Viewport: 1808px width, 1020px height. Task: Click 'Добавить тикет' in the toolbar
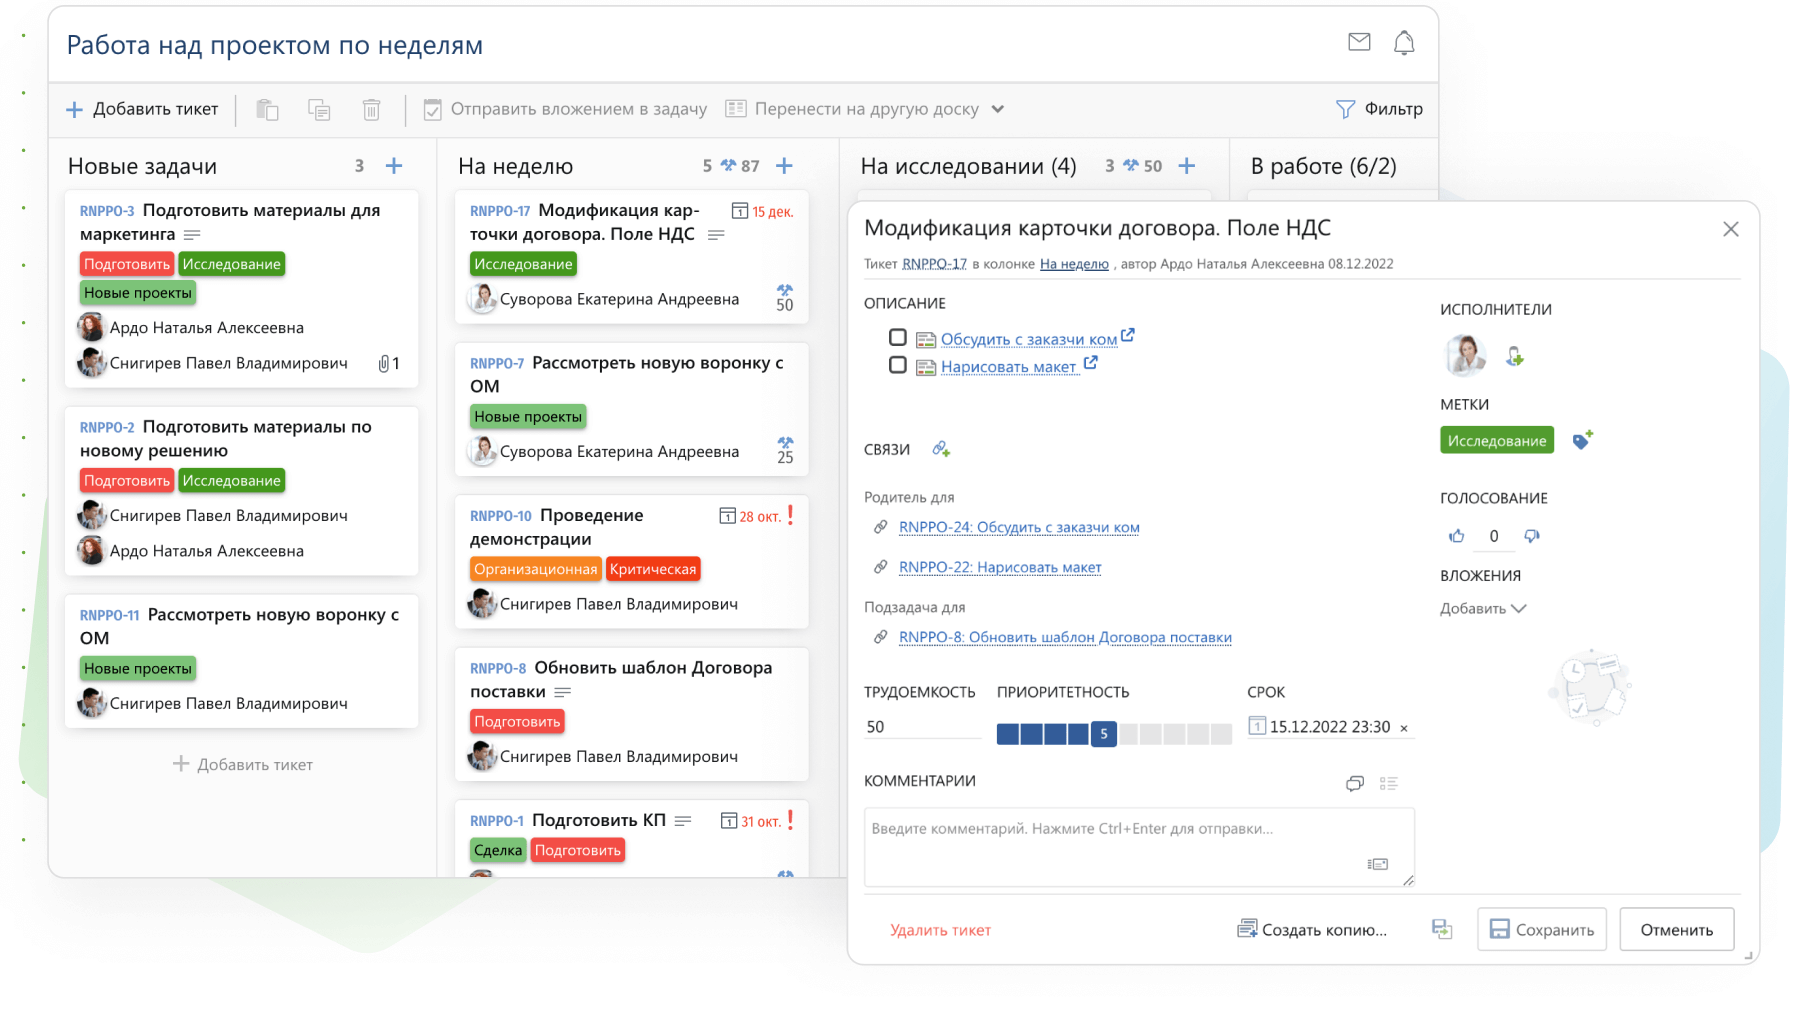tap(142, 109)
